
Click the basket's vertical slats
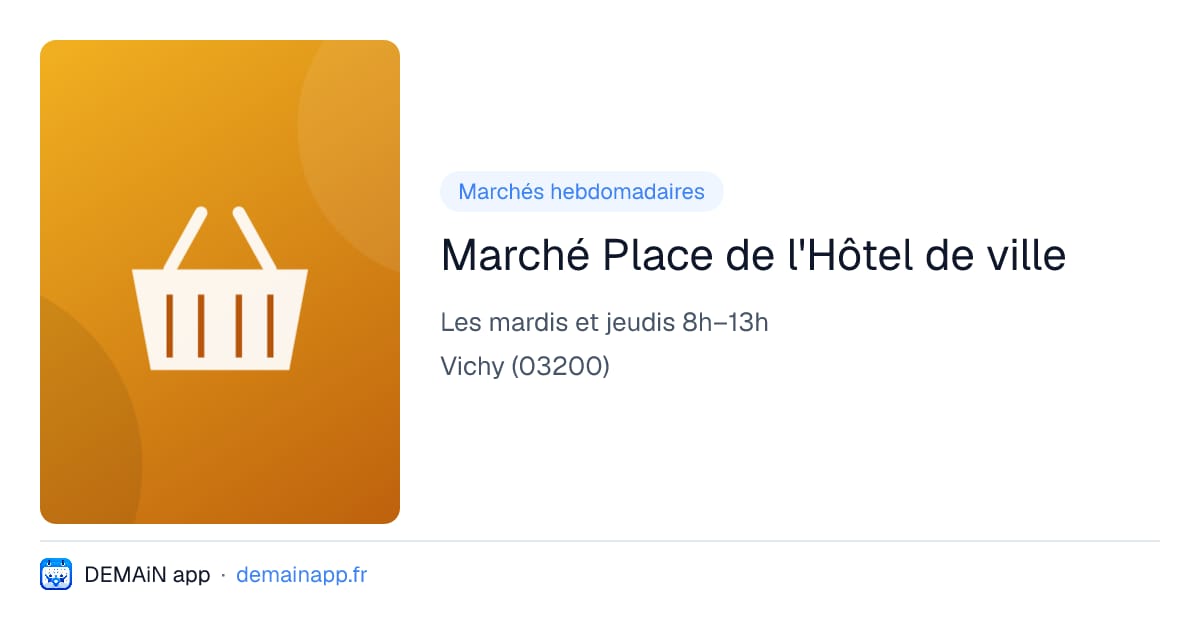[x=220, y=325]
